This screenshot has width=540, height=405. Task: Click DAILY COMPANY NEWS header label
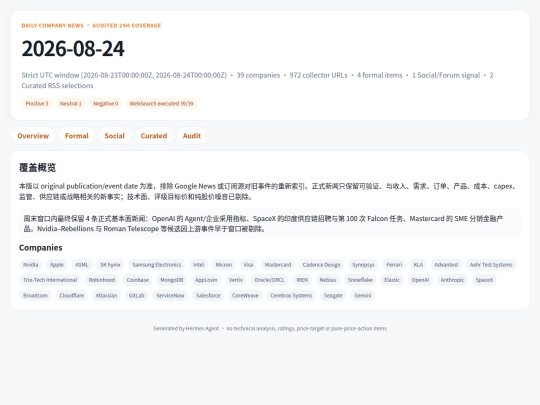coord(52,25)
